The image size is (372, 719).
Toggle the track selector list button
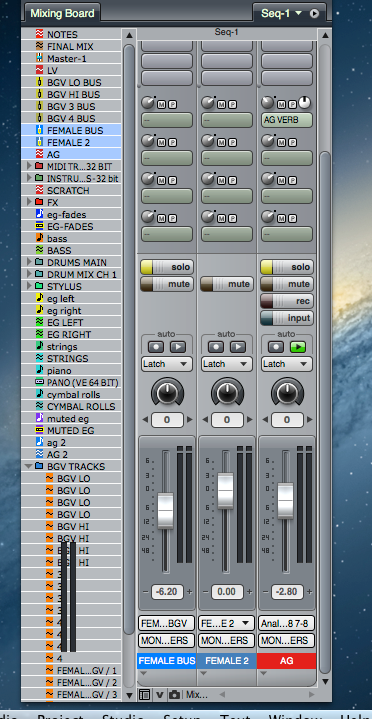pyautogui.click(x=144, y=695)
